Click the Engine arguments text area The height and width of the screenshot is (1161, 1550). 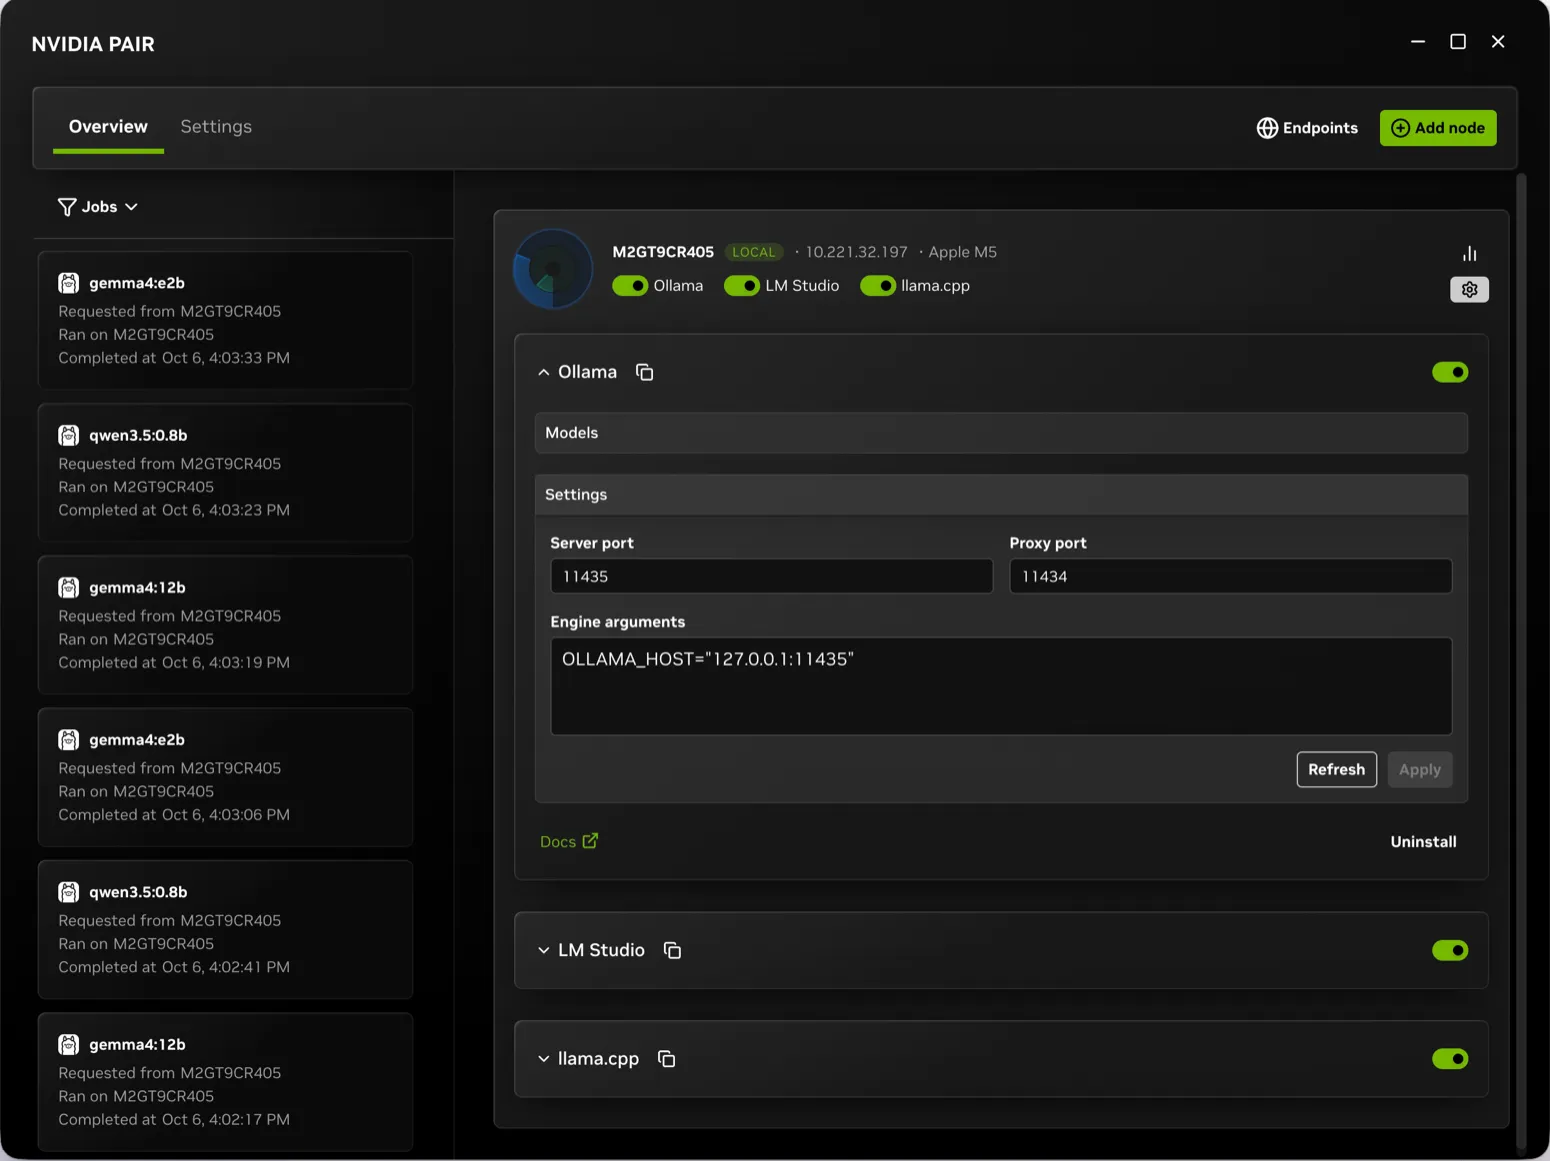[1001, 686]
